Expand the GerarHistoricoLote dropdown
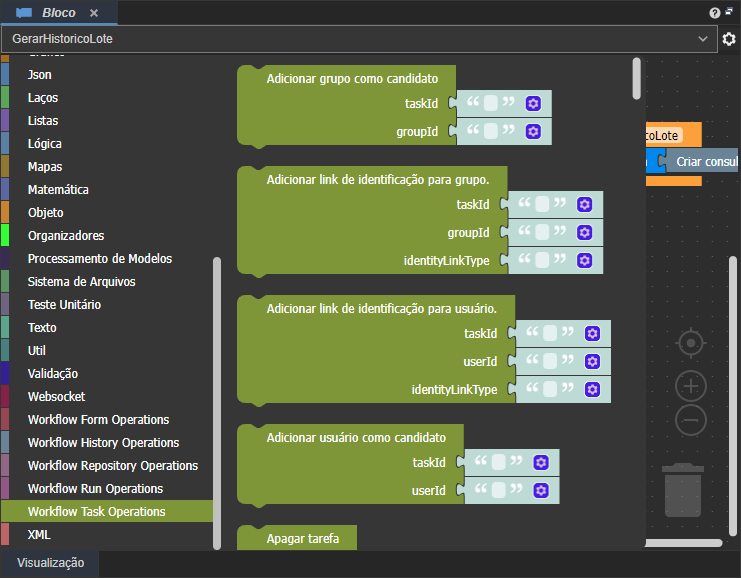 pyautogui.click(x=703, y=39)
